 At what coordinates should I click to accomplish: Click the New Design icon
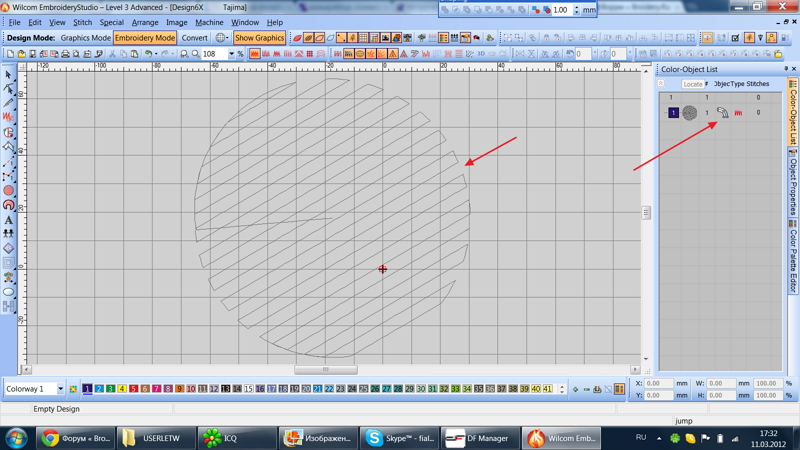pyautogui.click(x=10, y=54)
